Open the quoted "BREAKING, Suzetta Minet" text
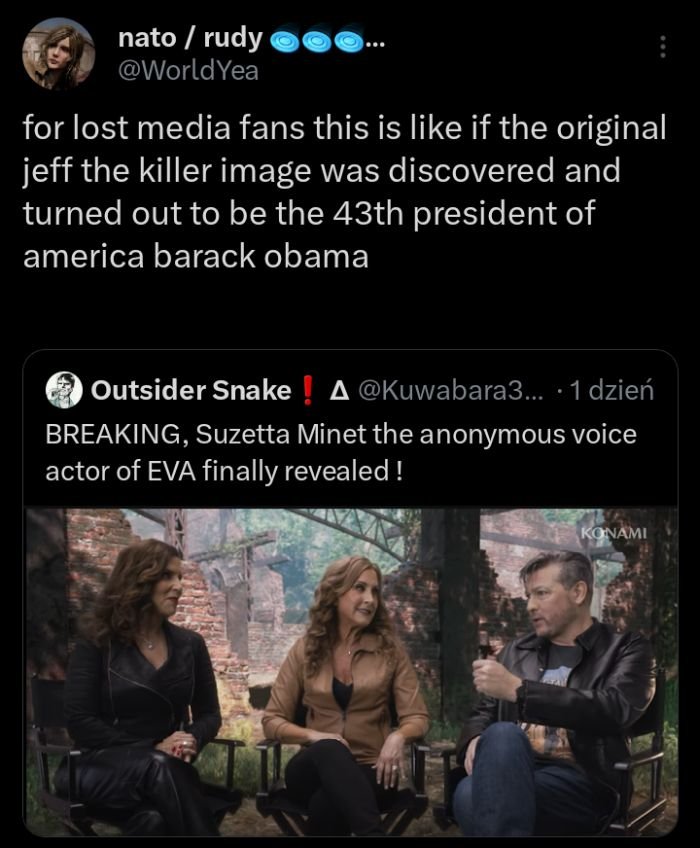700x848 pixels. 340,452
